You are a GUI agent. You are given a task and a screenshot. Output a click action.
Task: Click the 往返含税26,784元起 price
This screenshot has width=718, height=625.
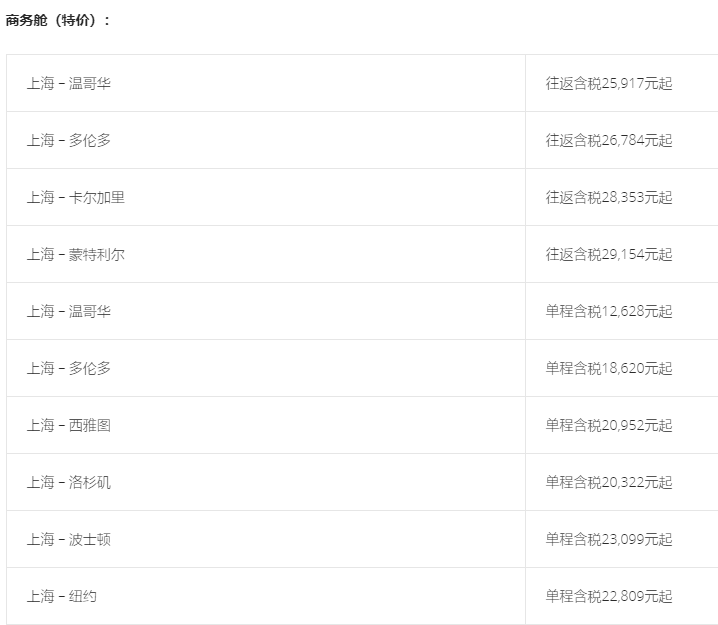(609, 141)
